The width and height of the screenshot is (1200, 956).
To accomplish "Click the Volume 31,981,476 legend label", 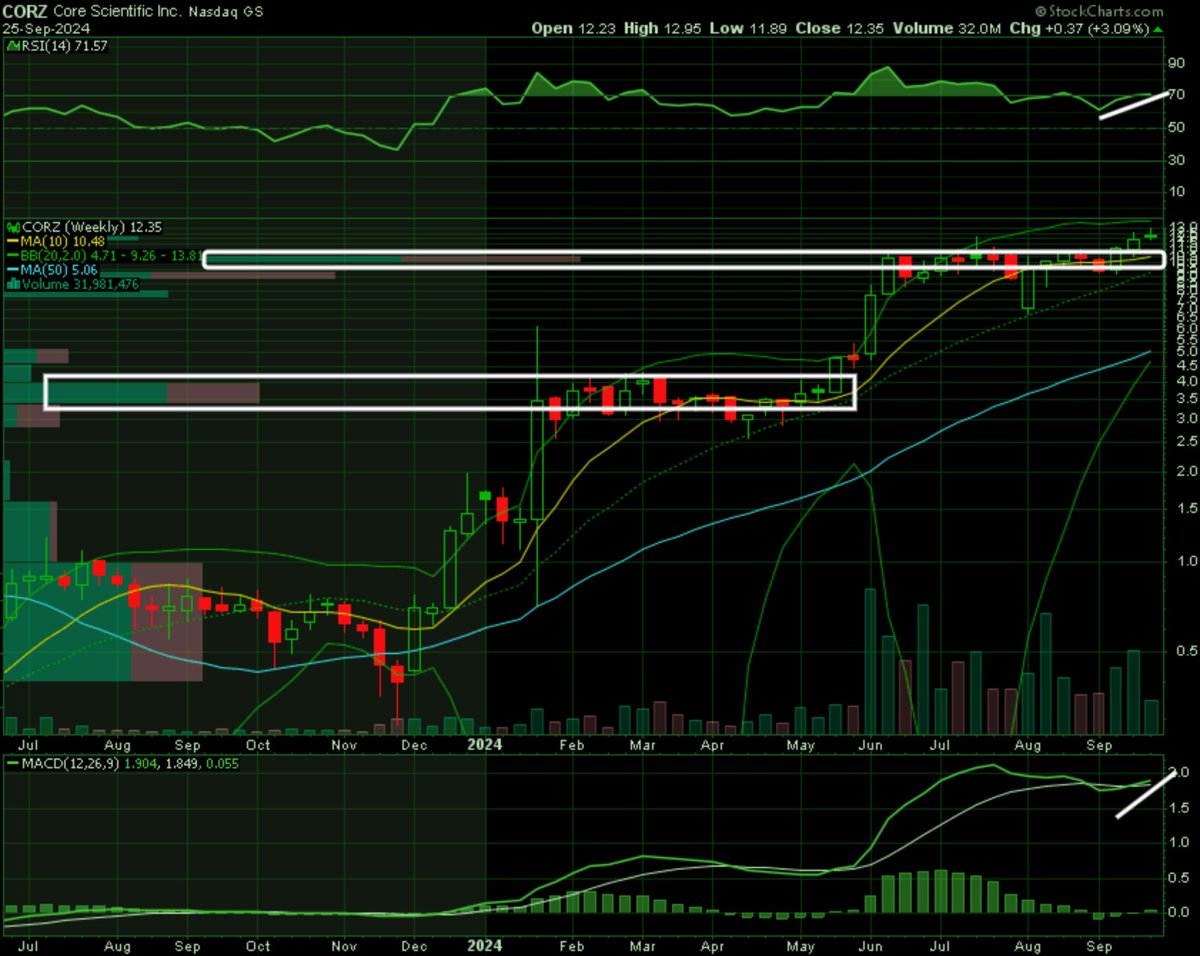I will [81, 285].
